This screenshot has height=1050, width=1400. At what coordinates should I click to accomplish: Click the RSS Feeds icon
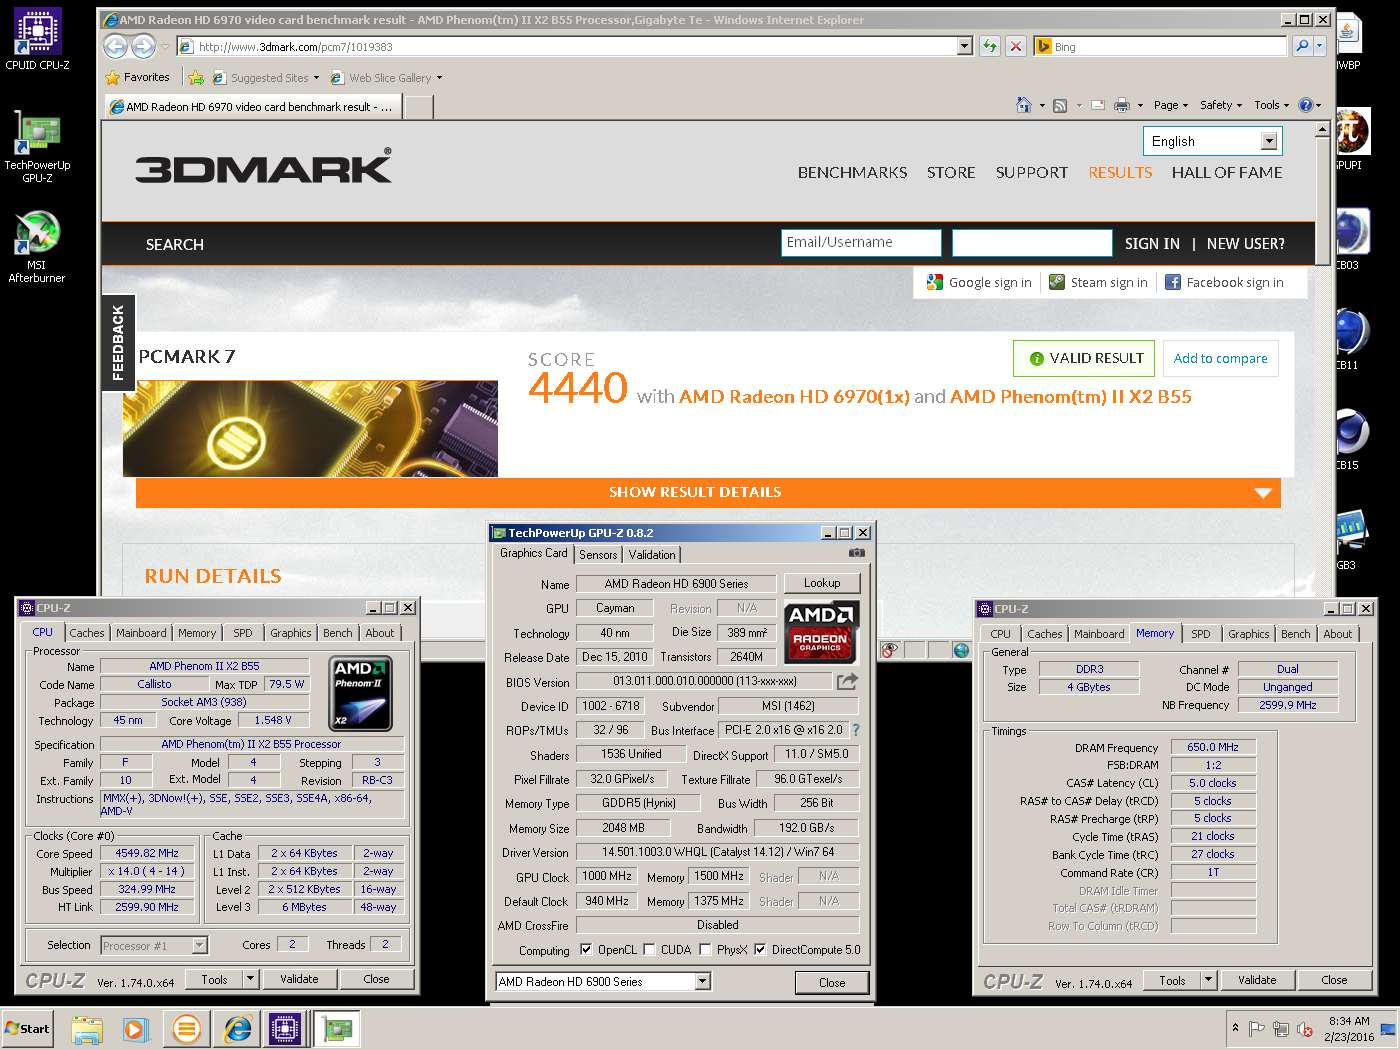tap(1060, 105)
